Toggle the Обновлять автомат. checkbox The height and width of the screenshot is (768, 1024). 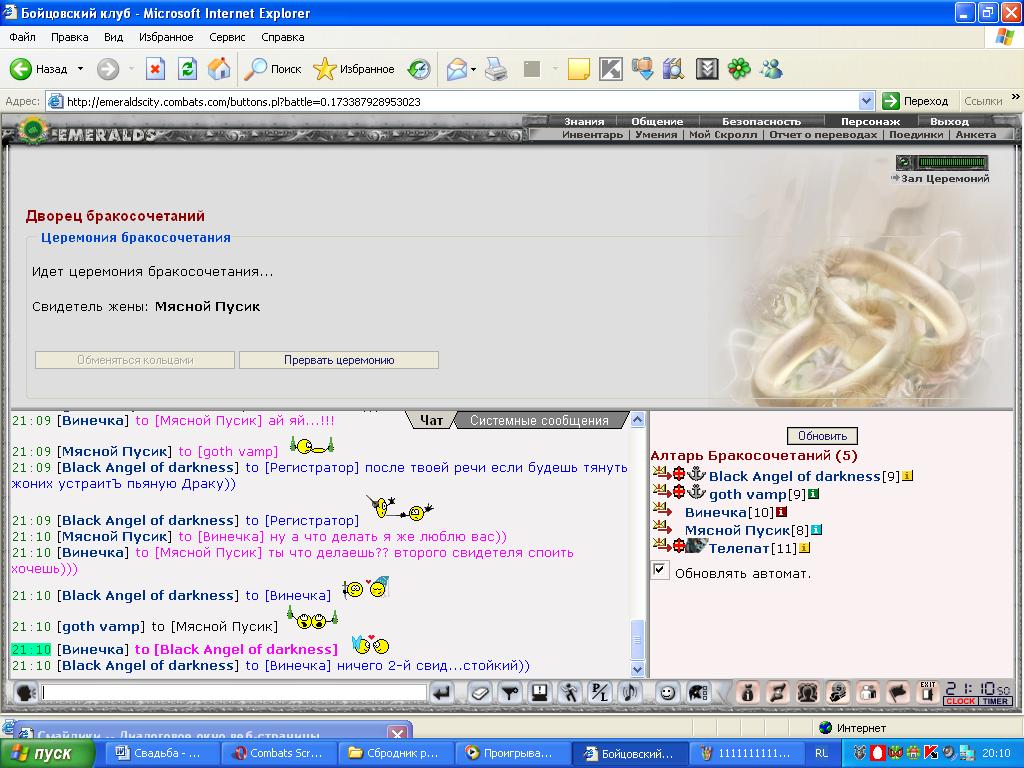click(660, 570)
